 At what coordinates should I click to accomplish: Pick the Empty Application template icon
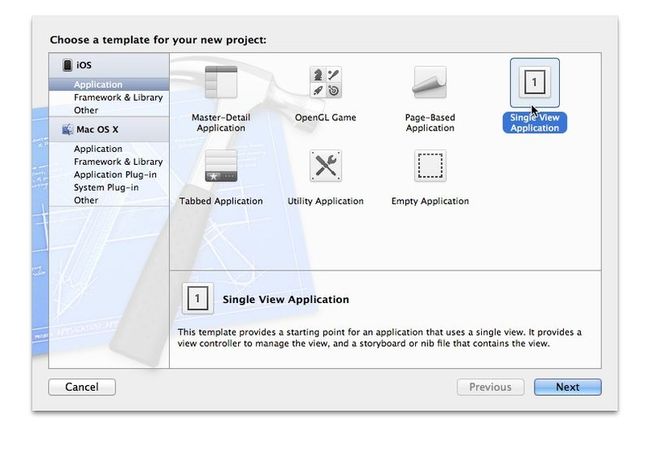pos(430,166)
